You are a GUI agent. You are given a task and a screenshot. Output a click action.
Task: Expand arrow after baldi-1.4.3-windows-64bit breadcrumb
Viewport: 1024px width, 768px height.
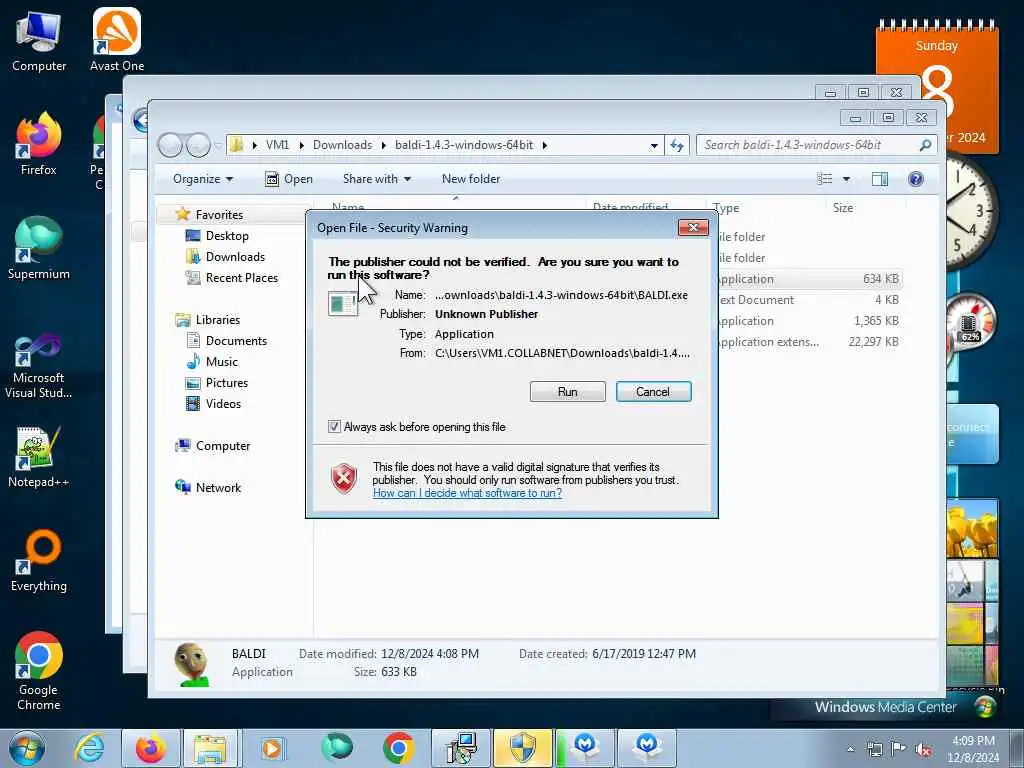click(544, 145)
